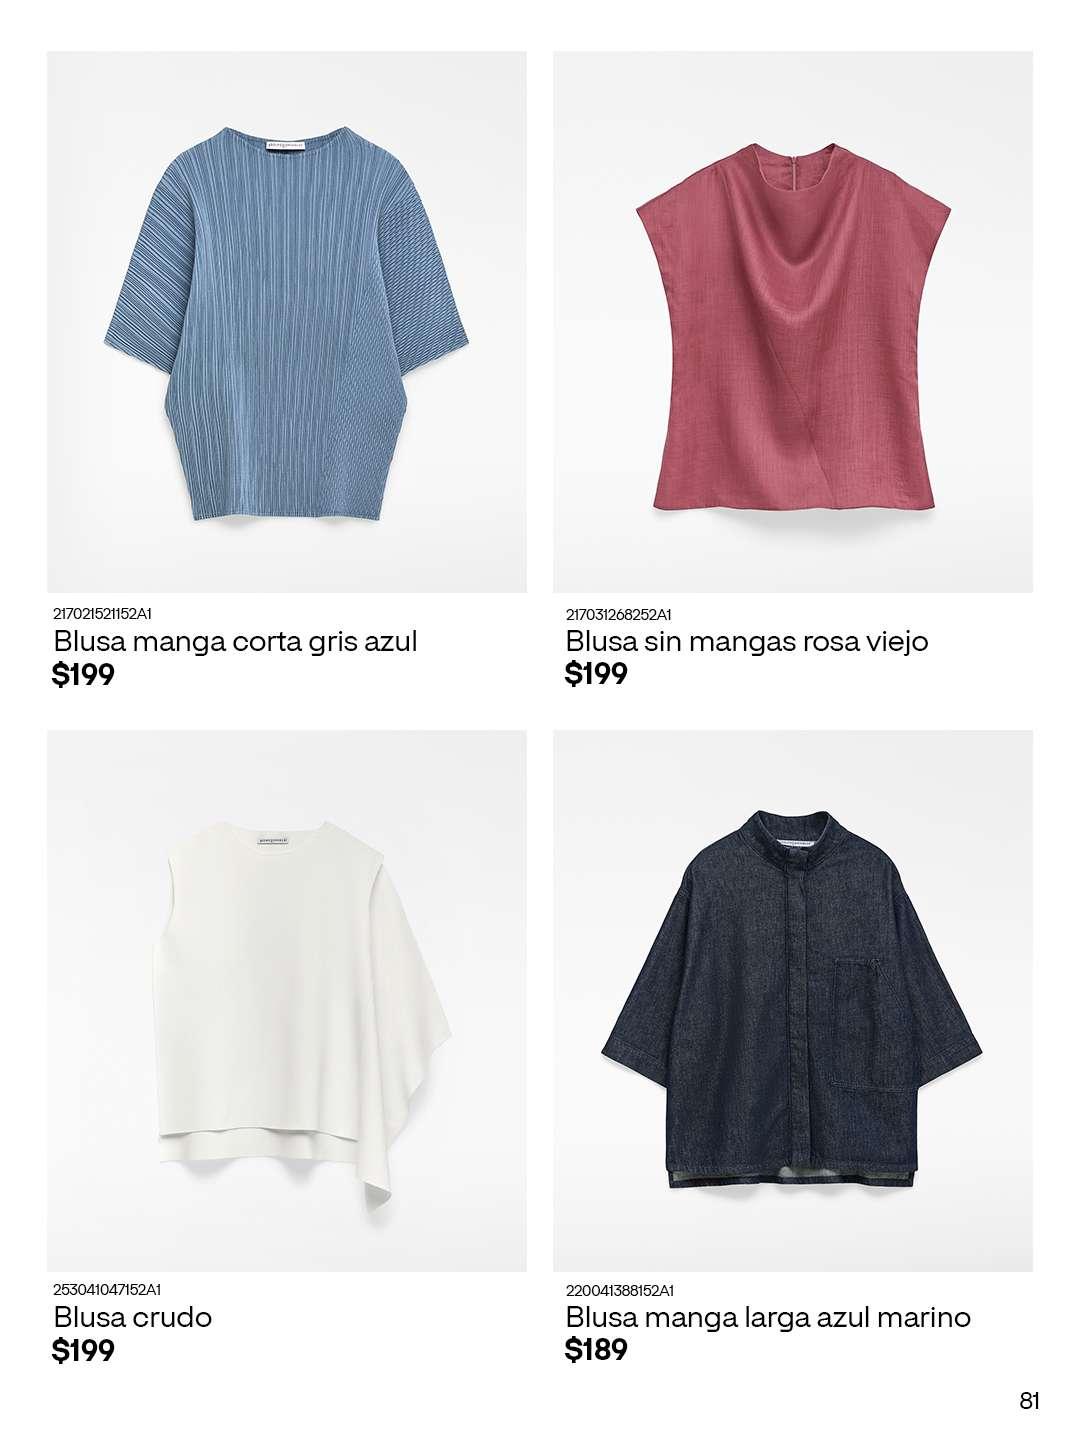1081x1452 pixels.
Task: Click the $199 price under rosa viejo blouse
Action: [597, 674]
